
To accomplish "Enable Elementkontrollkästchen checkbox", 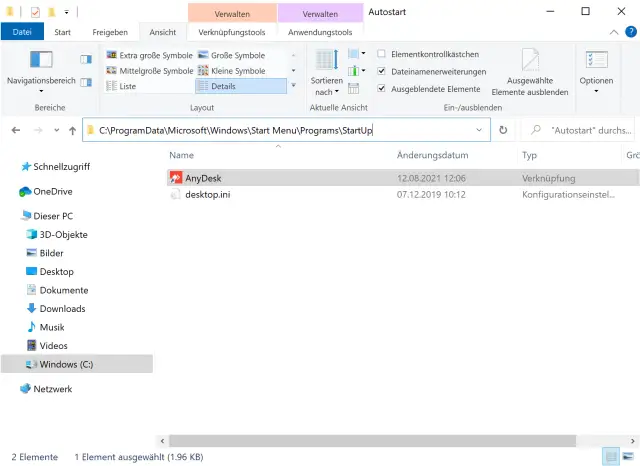I will pos(381,54).
